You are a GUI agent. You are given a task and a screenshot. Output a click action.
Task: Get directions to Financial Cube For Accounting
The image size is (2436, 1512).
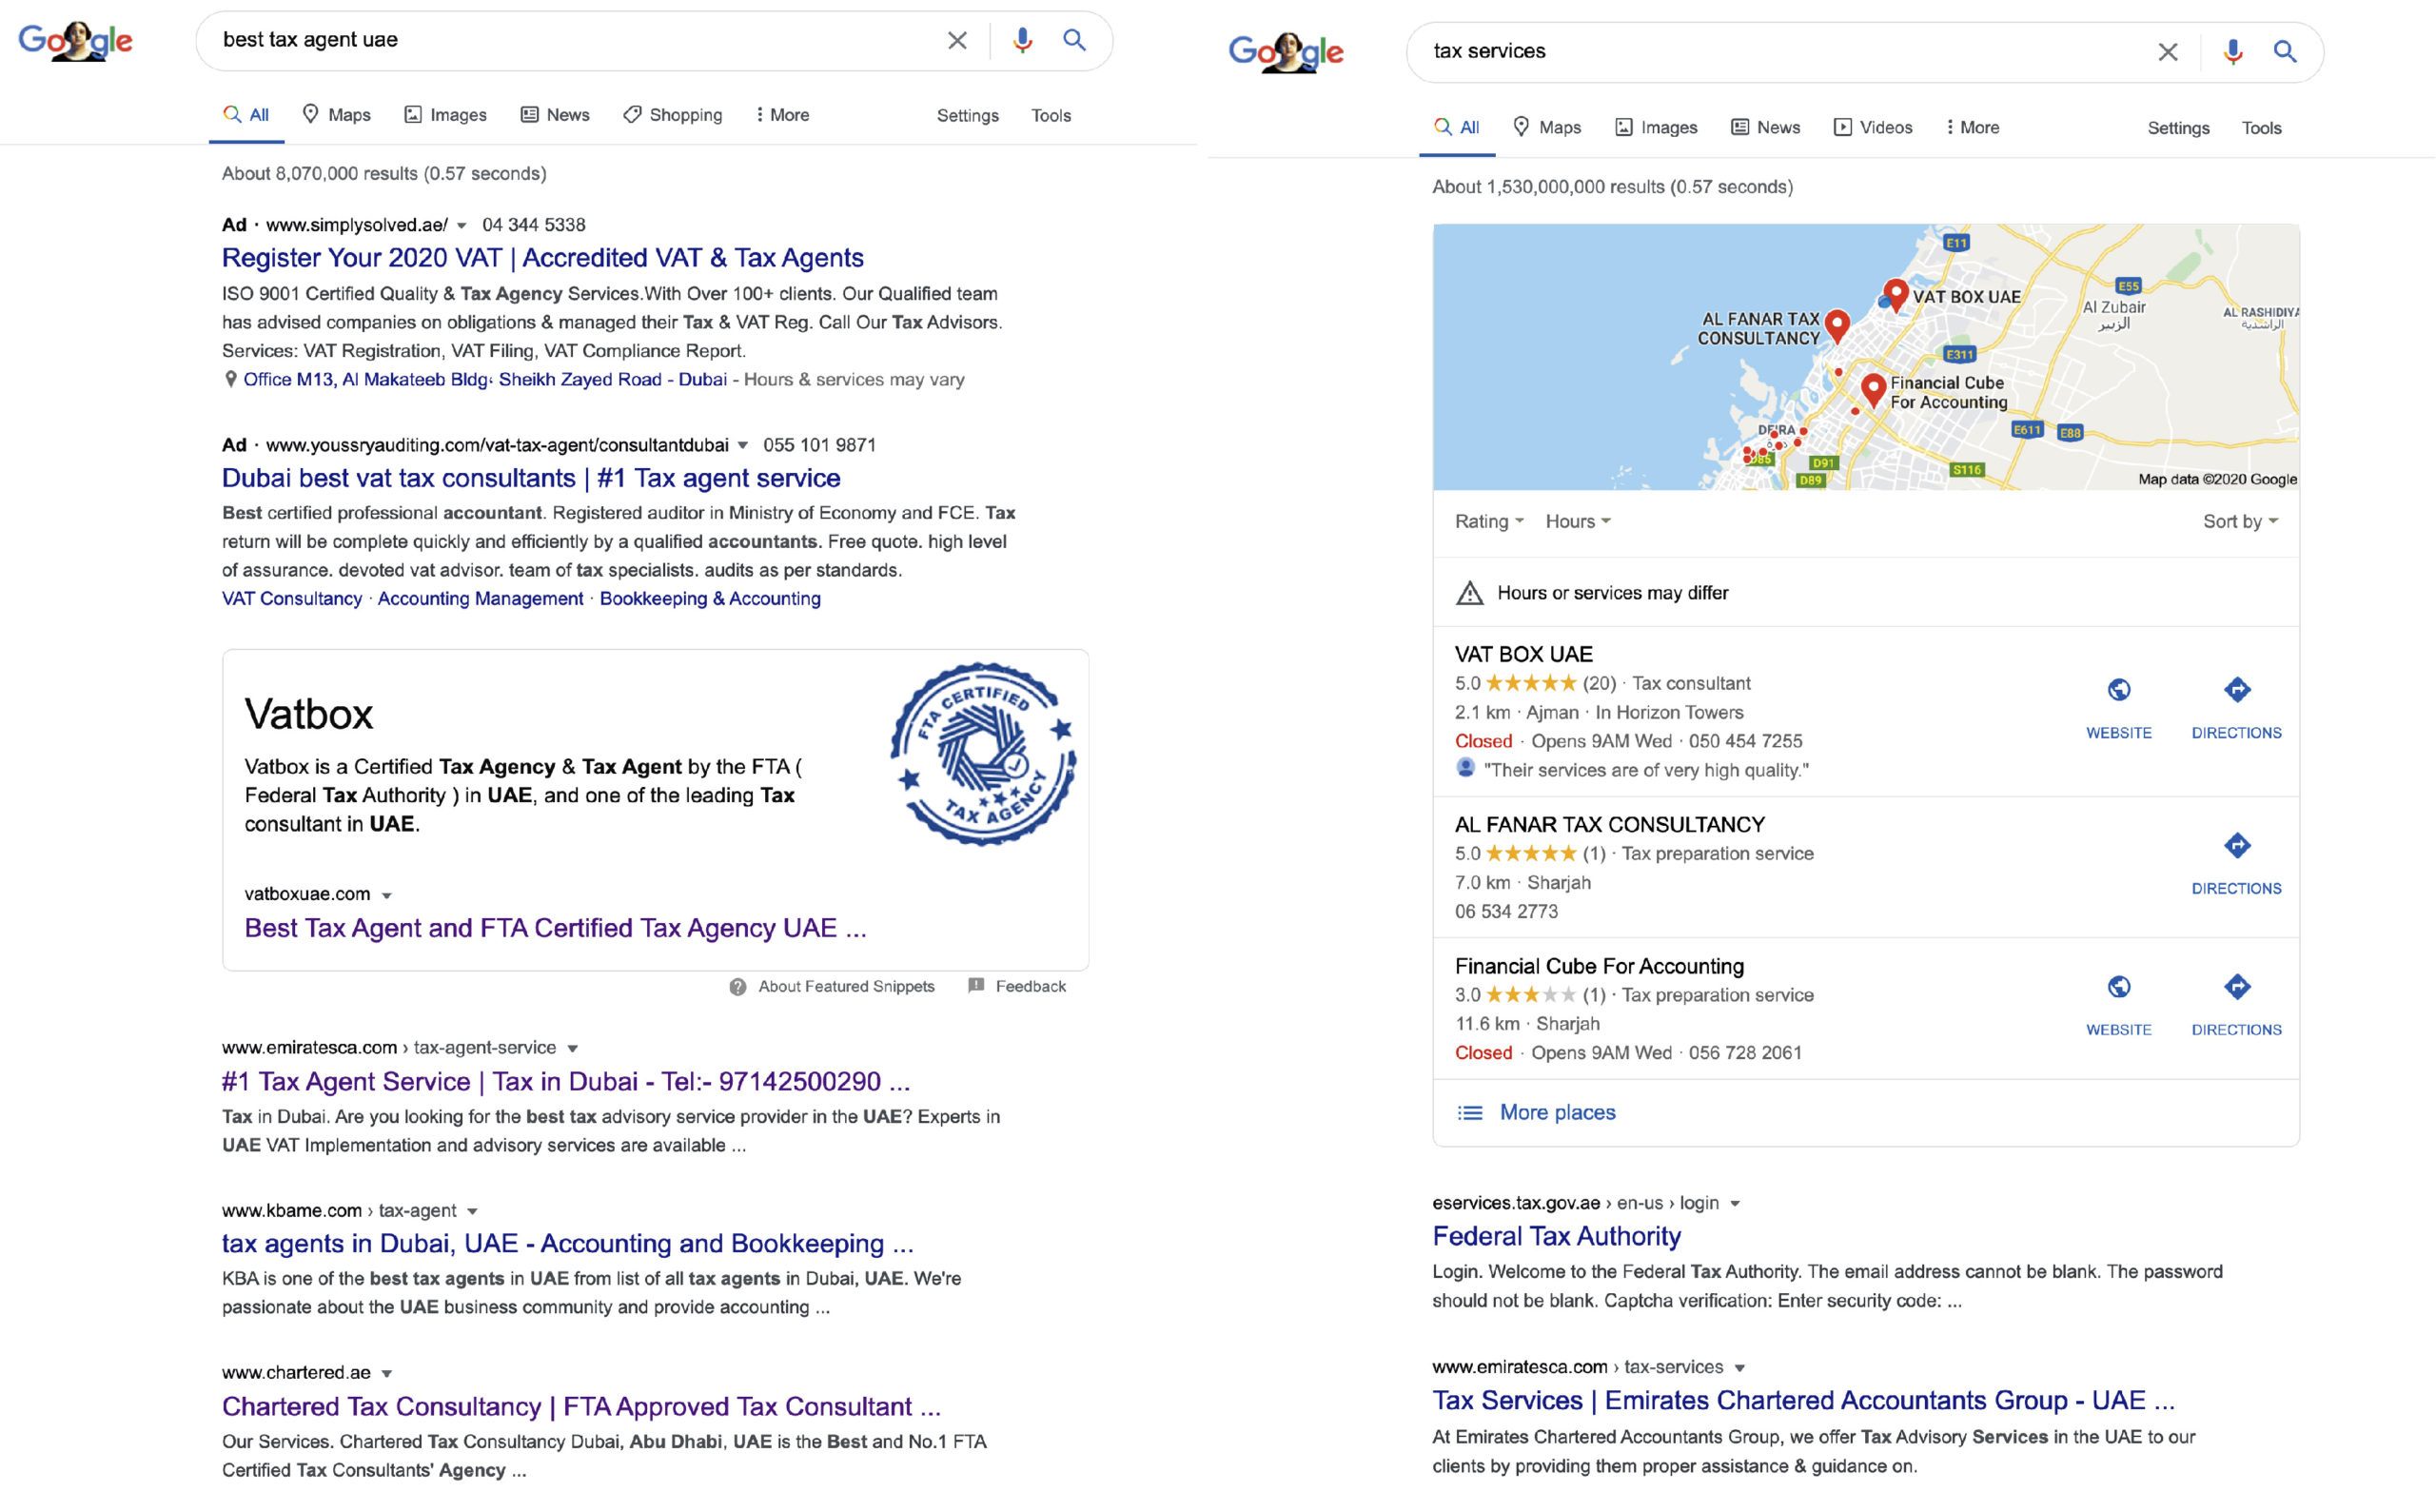click(2237, 987)
